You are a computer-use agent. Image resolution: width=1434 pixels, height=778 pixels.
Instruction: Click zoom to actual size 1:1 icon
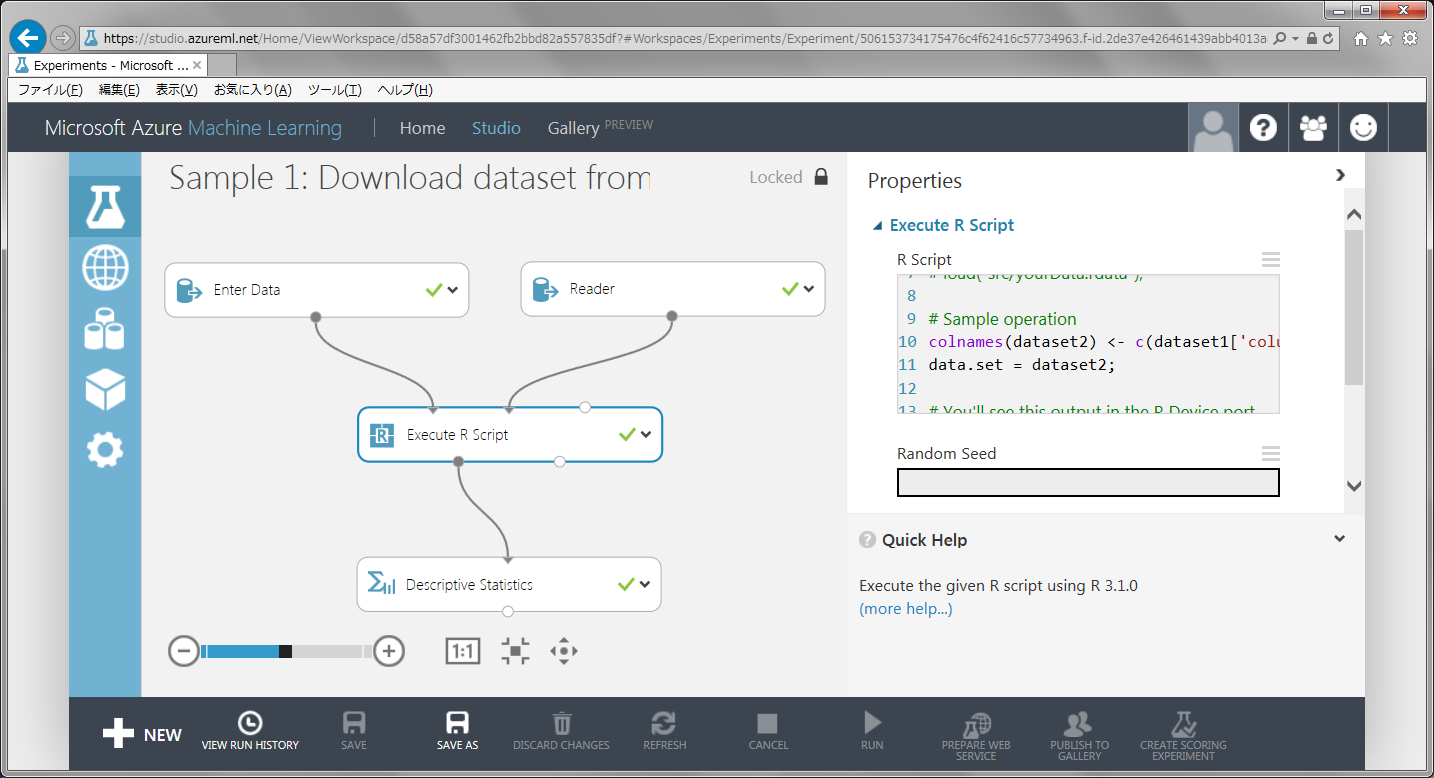pyautogui.click(x=462, y=652)
